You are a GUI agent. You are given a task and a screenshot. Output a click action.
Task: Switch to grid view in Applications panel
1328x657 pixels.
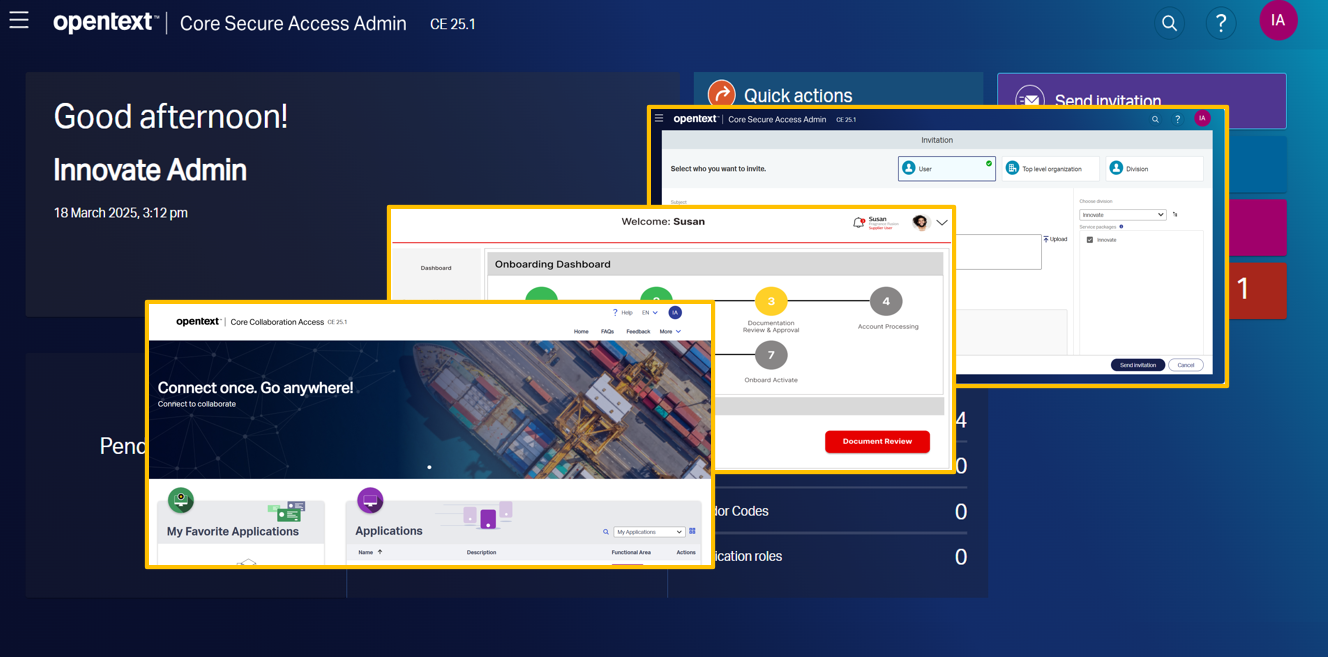coord(692,532)
